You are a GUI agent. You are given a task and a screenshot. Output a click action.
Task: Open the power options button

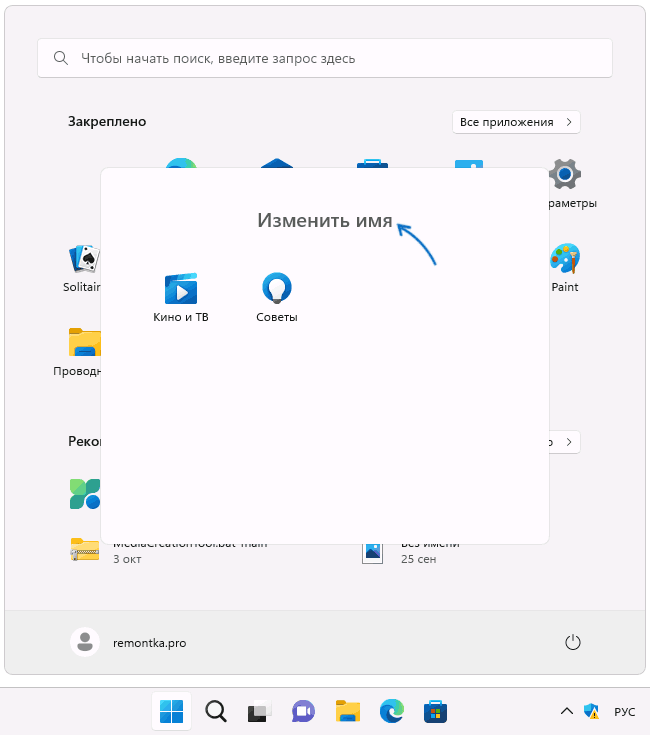(573, 642)
